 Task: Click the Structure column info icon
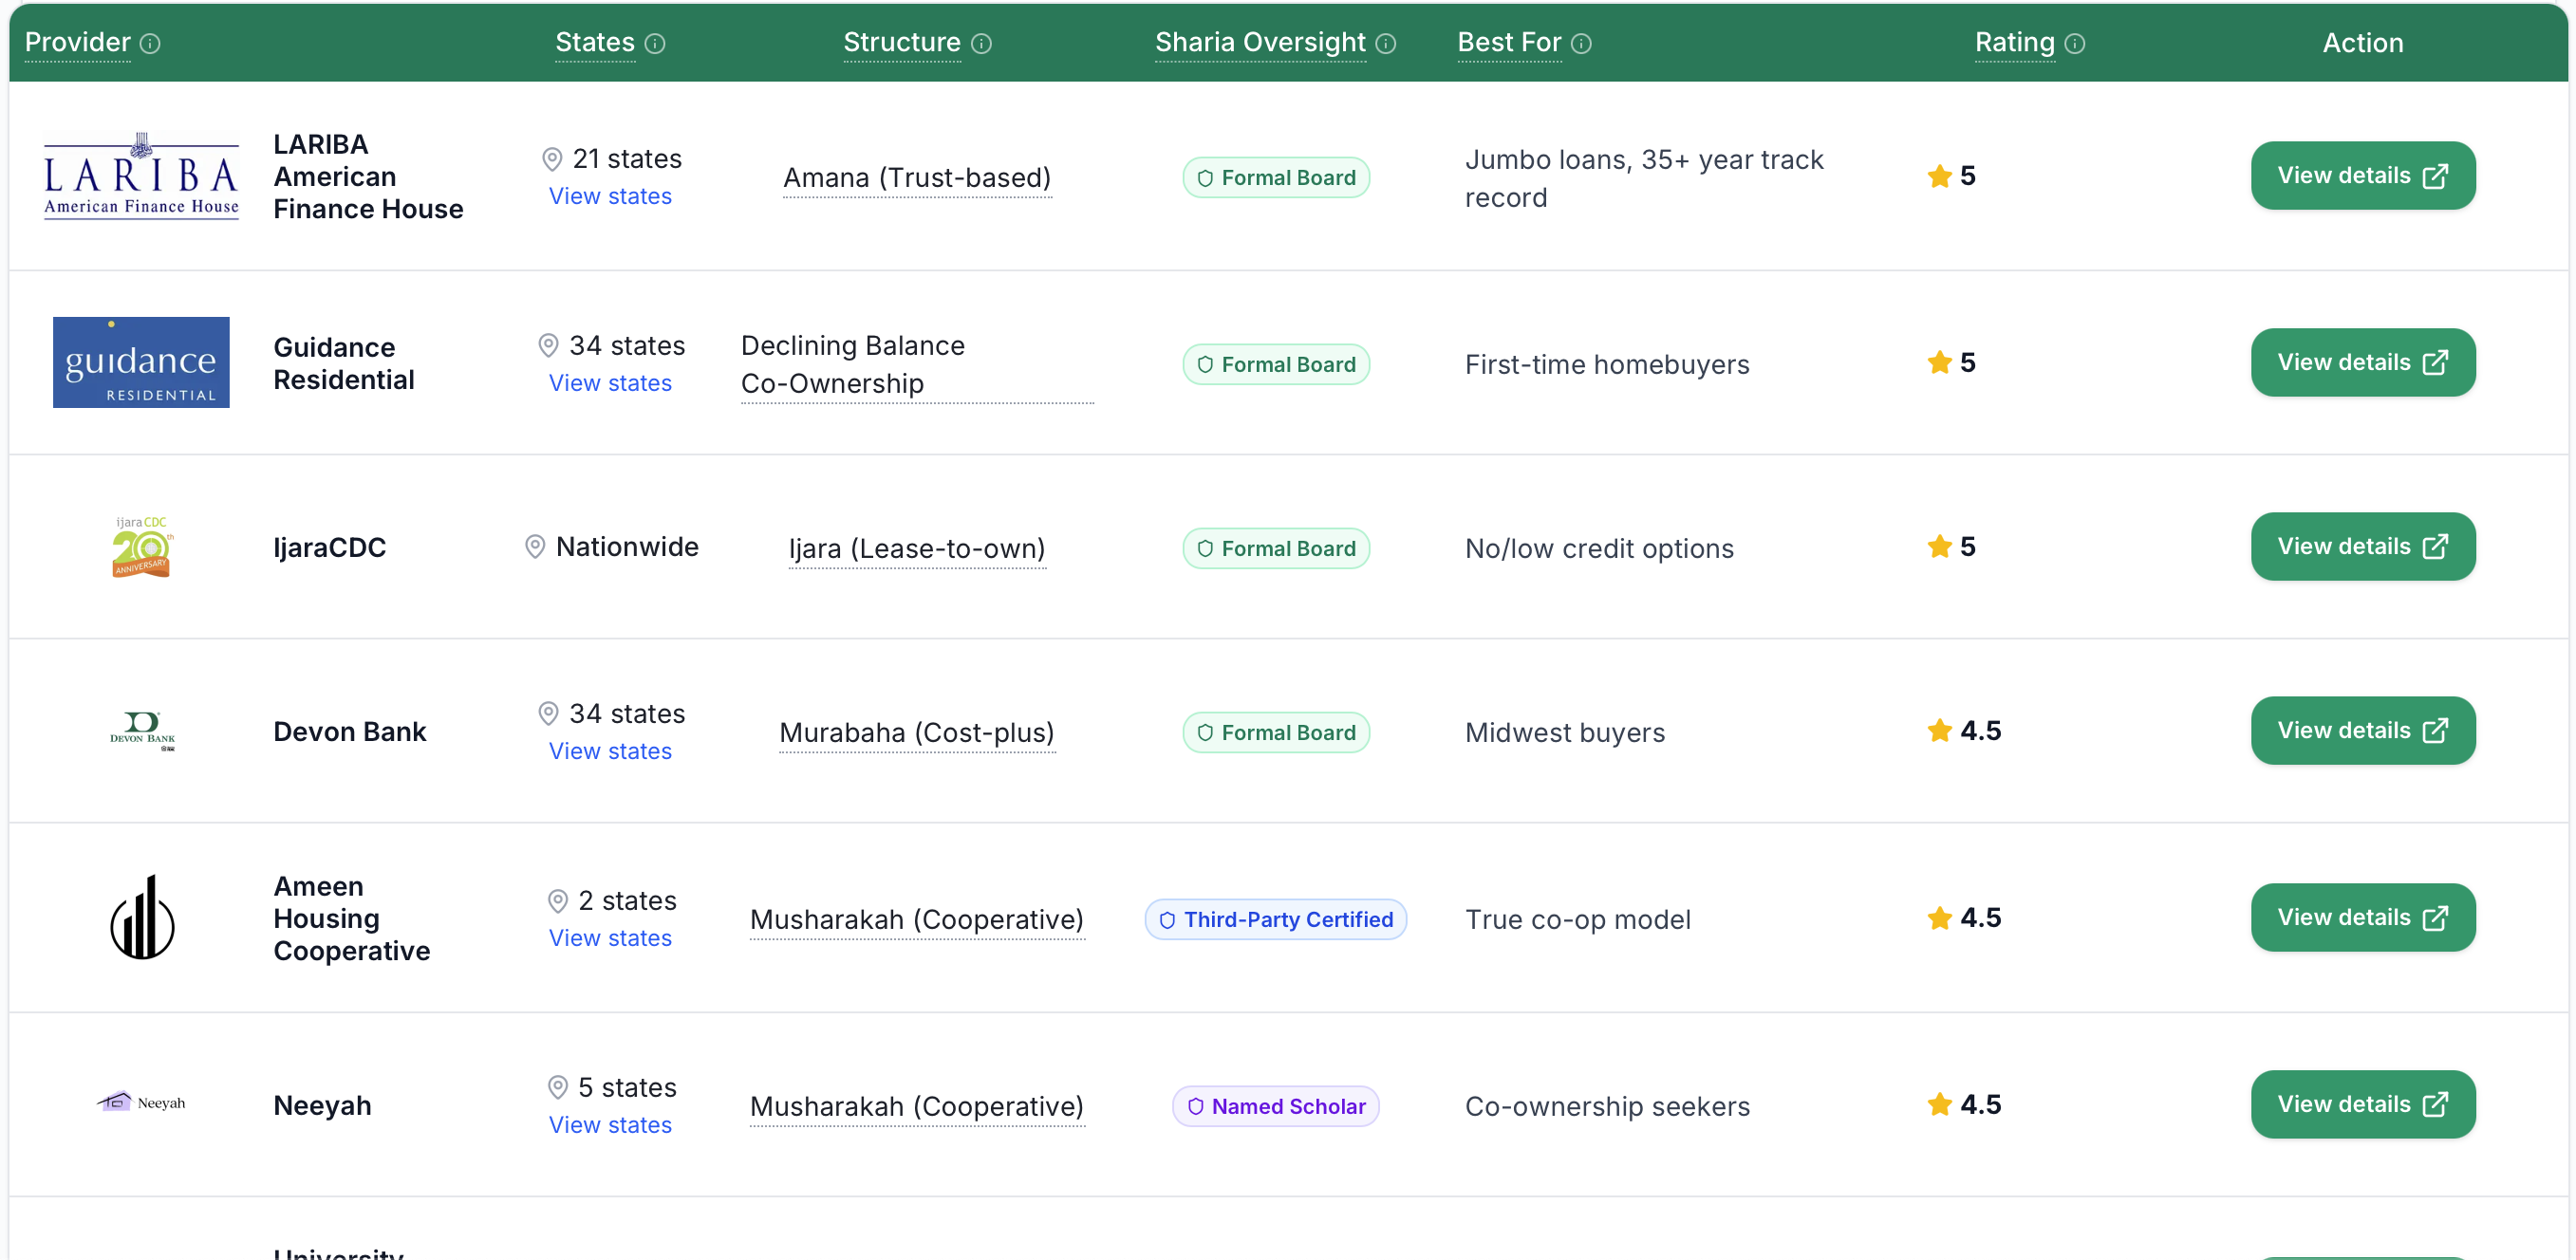[x=983, y=43]
